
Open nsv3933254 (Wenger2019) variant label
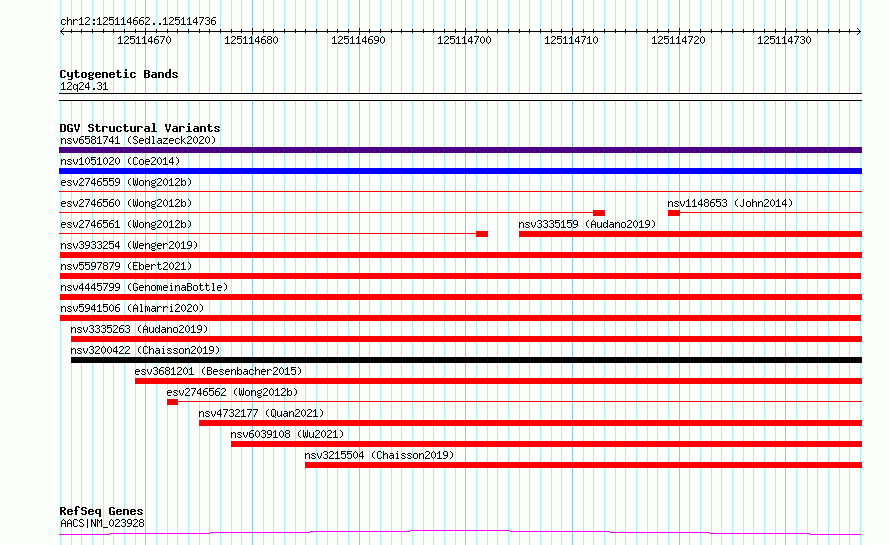tap(129, 245)
